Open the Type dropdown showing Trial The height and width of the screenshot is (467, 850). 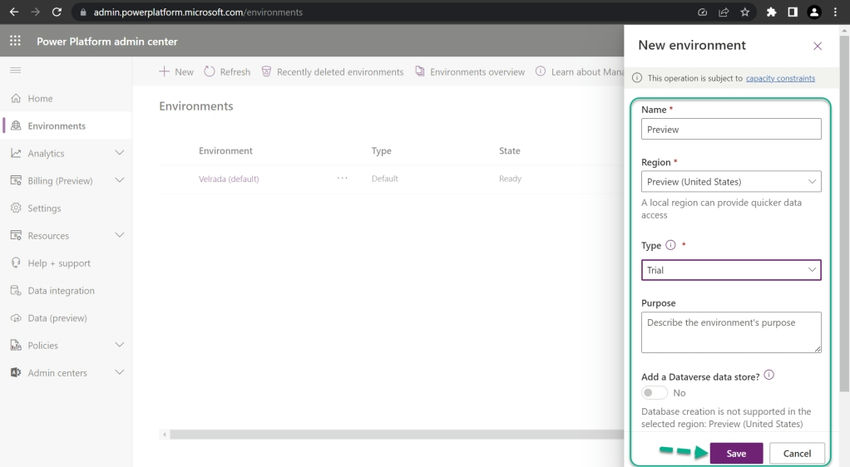click(731, 270)
